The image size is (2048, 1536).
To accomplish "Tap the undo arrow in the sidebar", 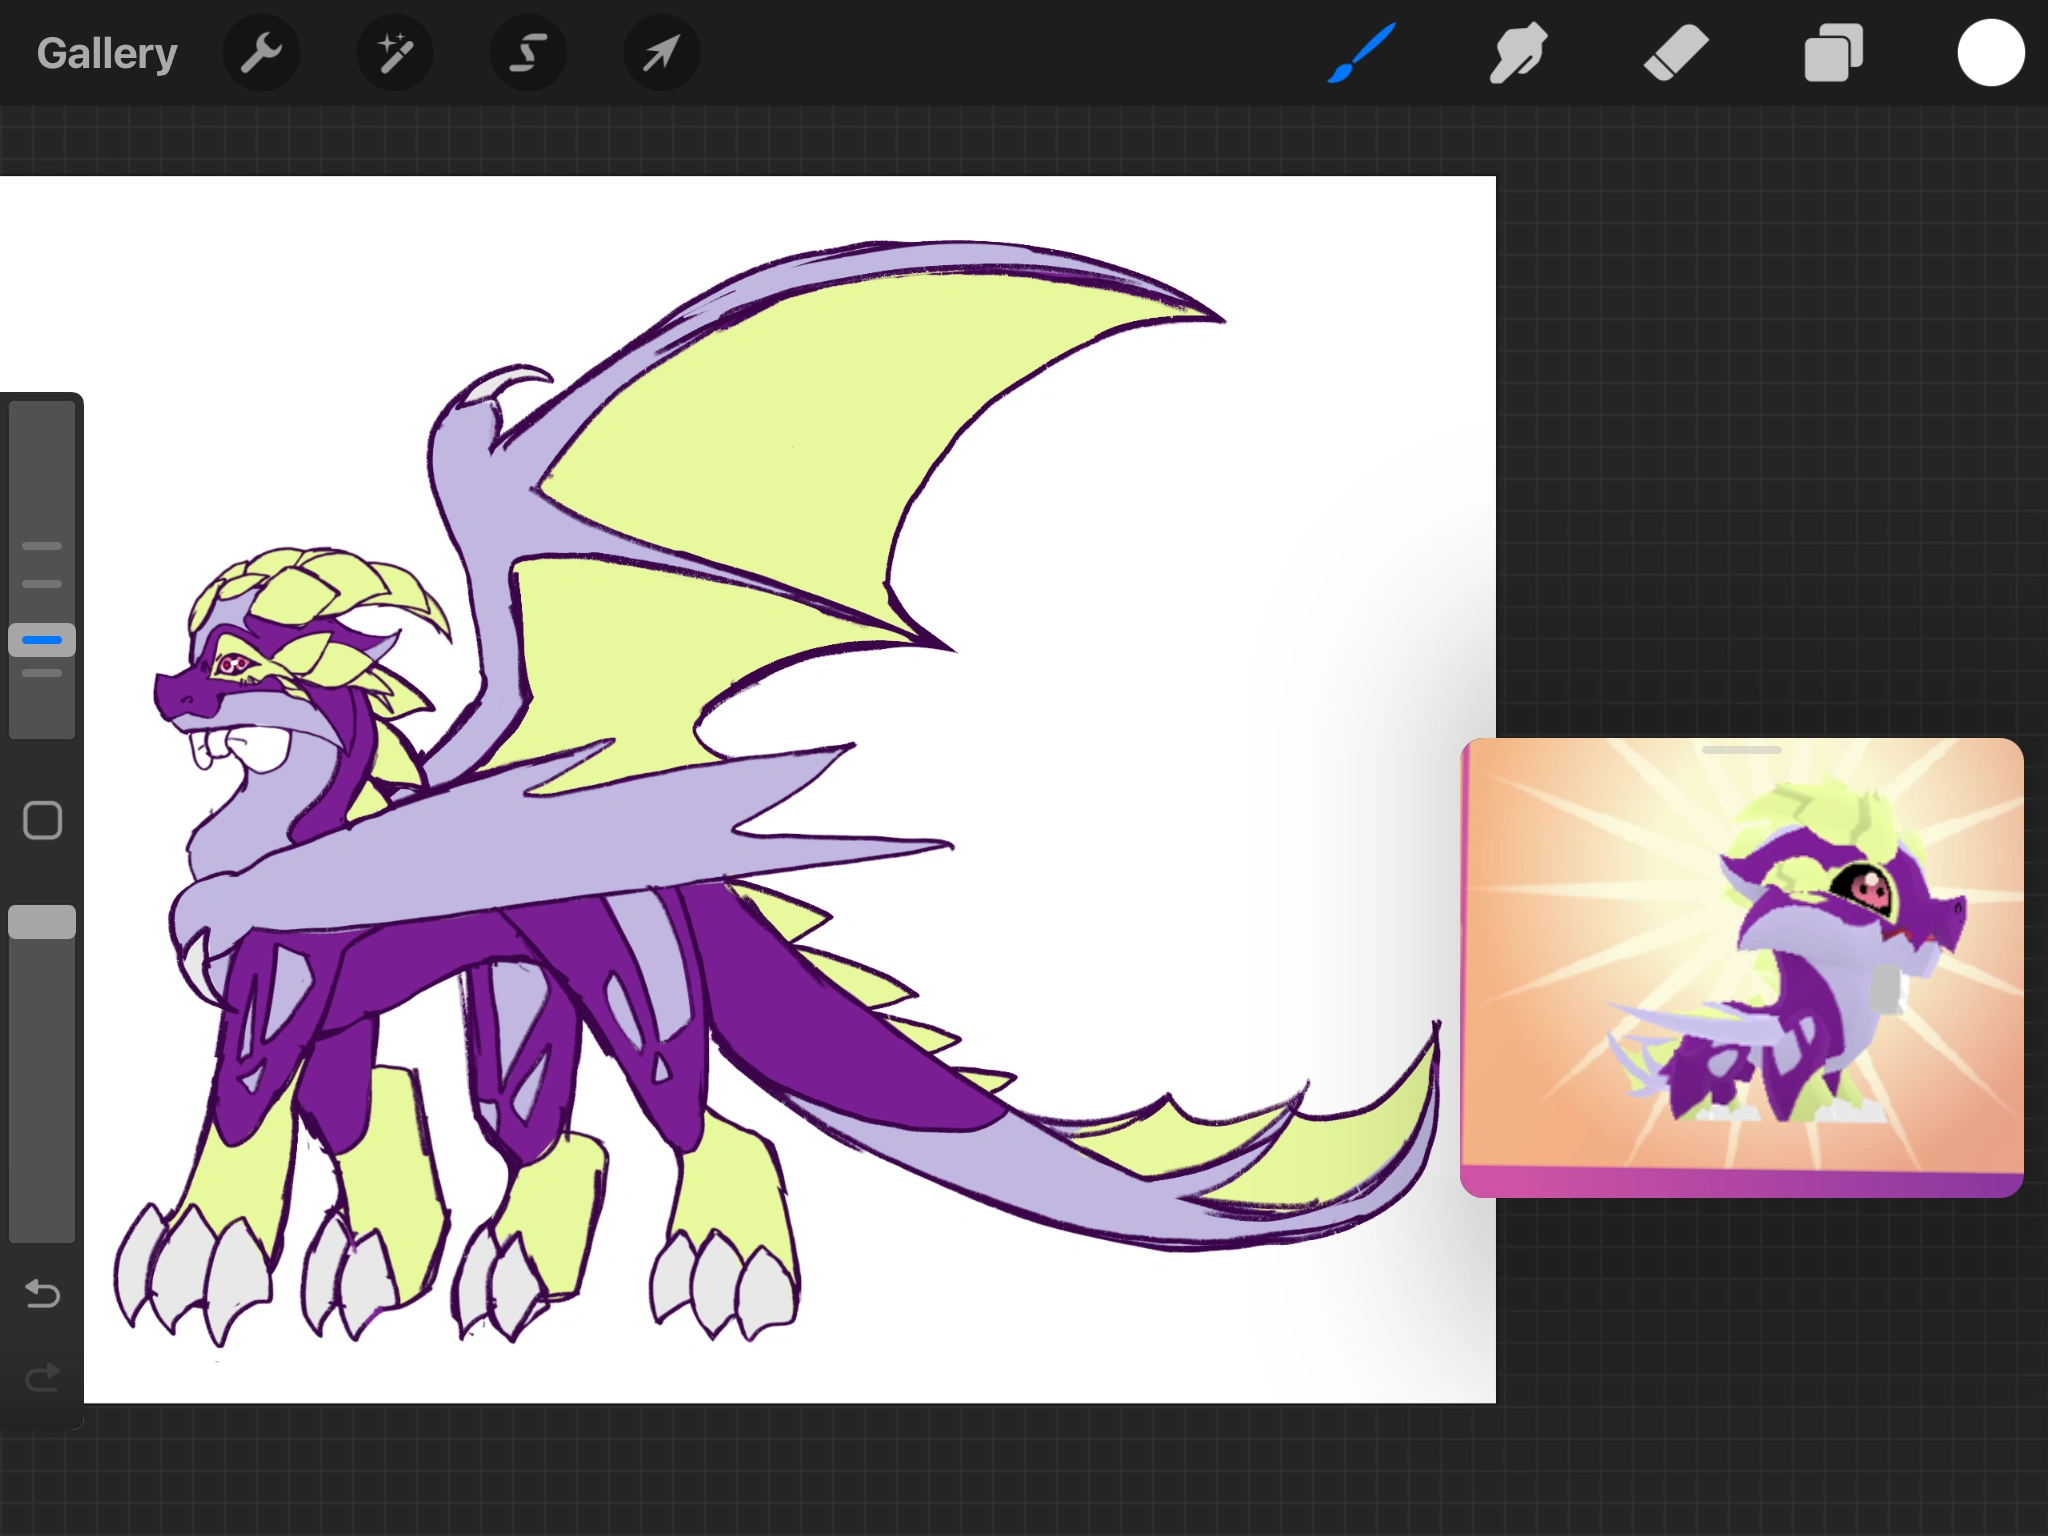I will pyautogui.click(x=40, y=1295).
